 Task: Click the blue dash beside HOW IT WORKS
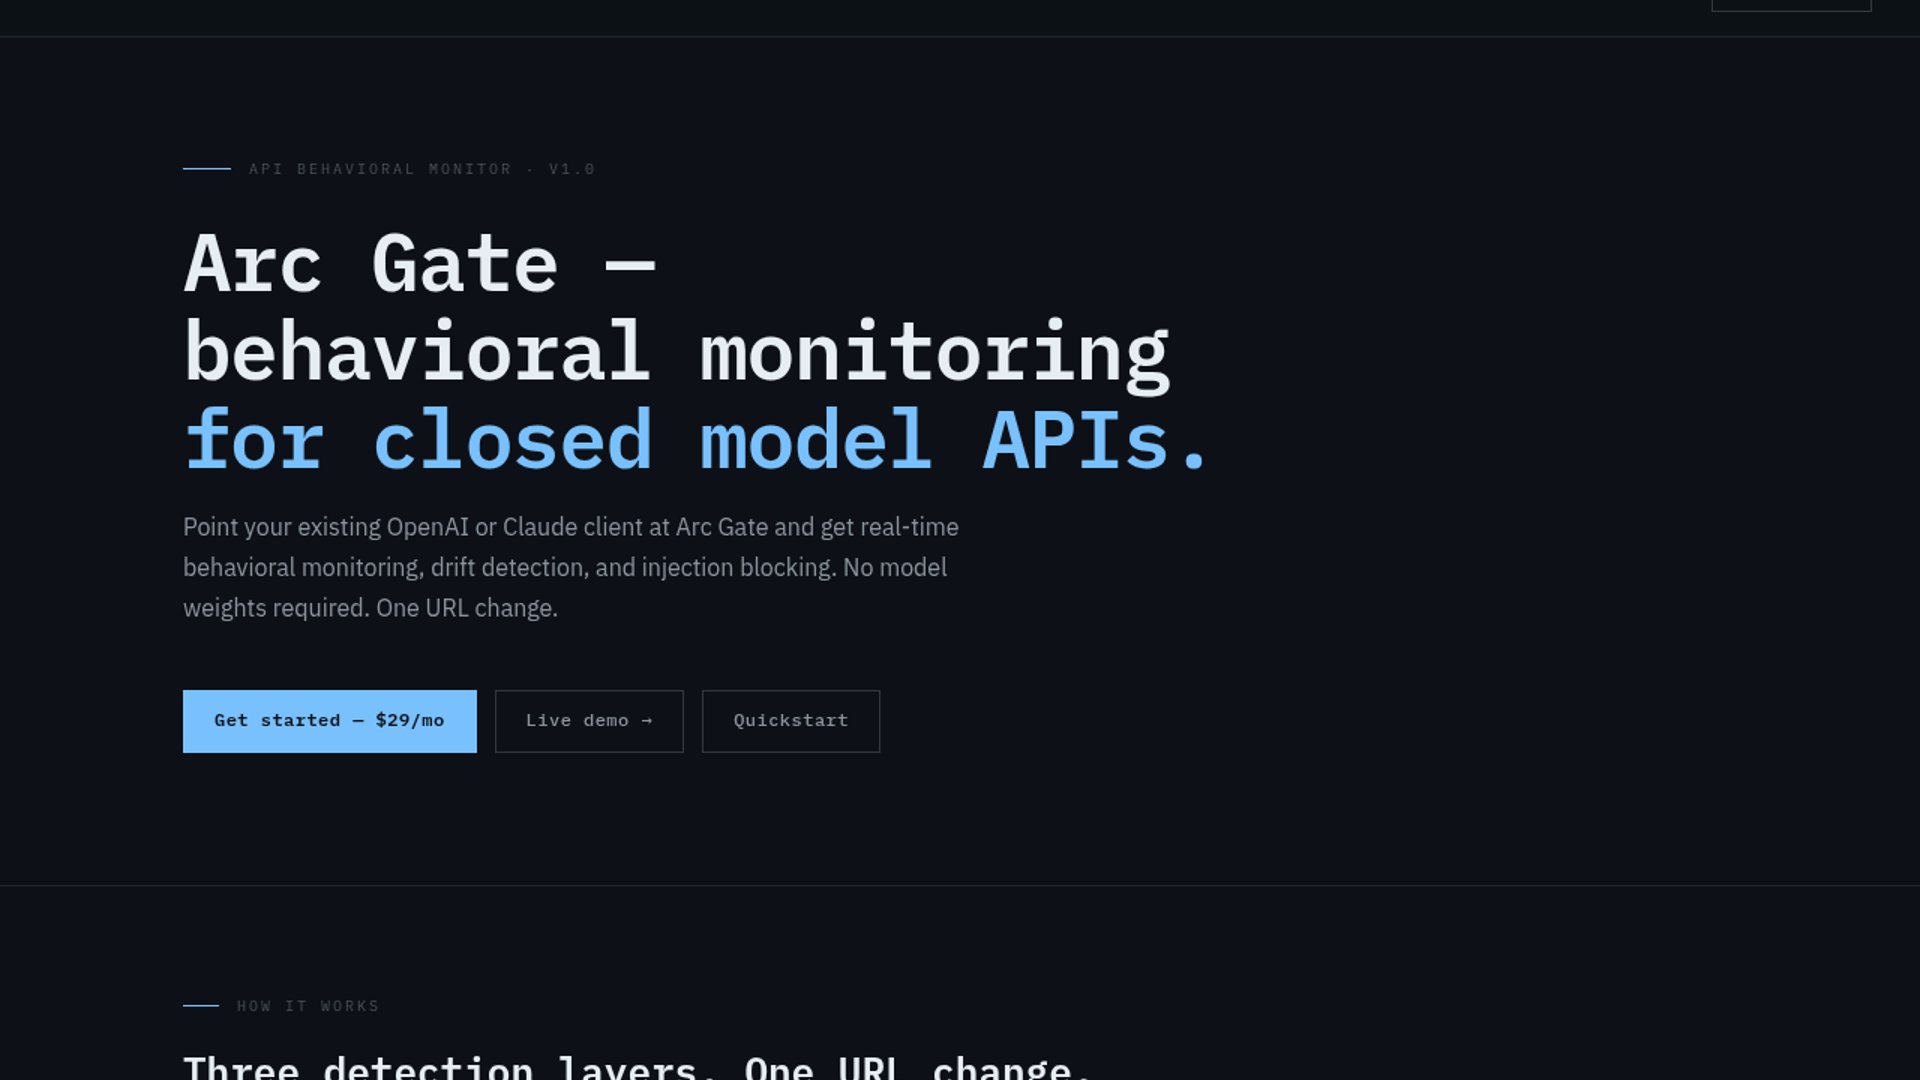pos(200,1006)
